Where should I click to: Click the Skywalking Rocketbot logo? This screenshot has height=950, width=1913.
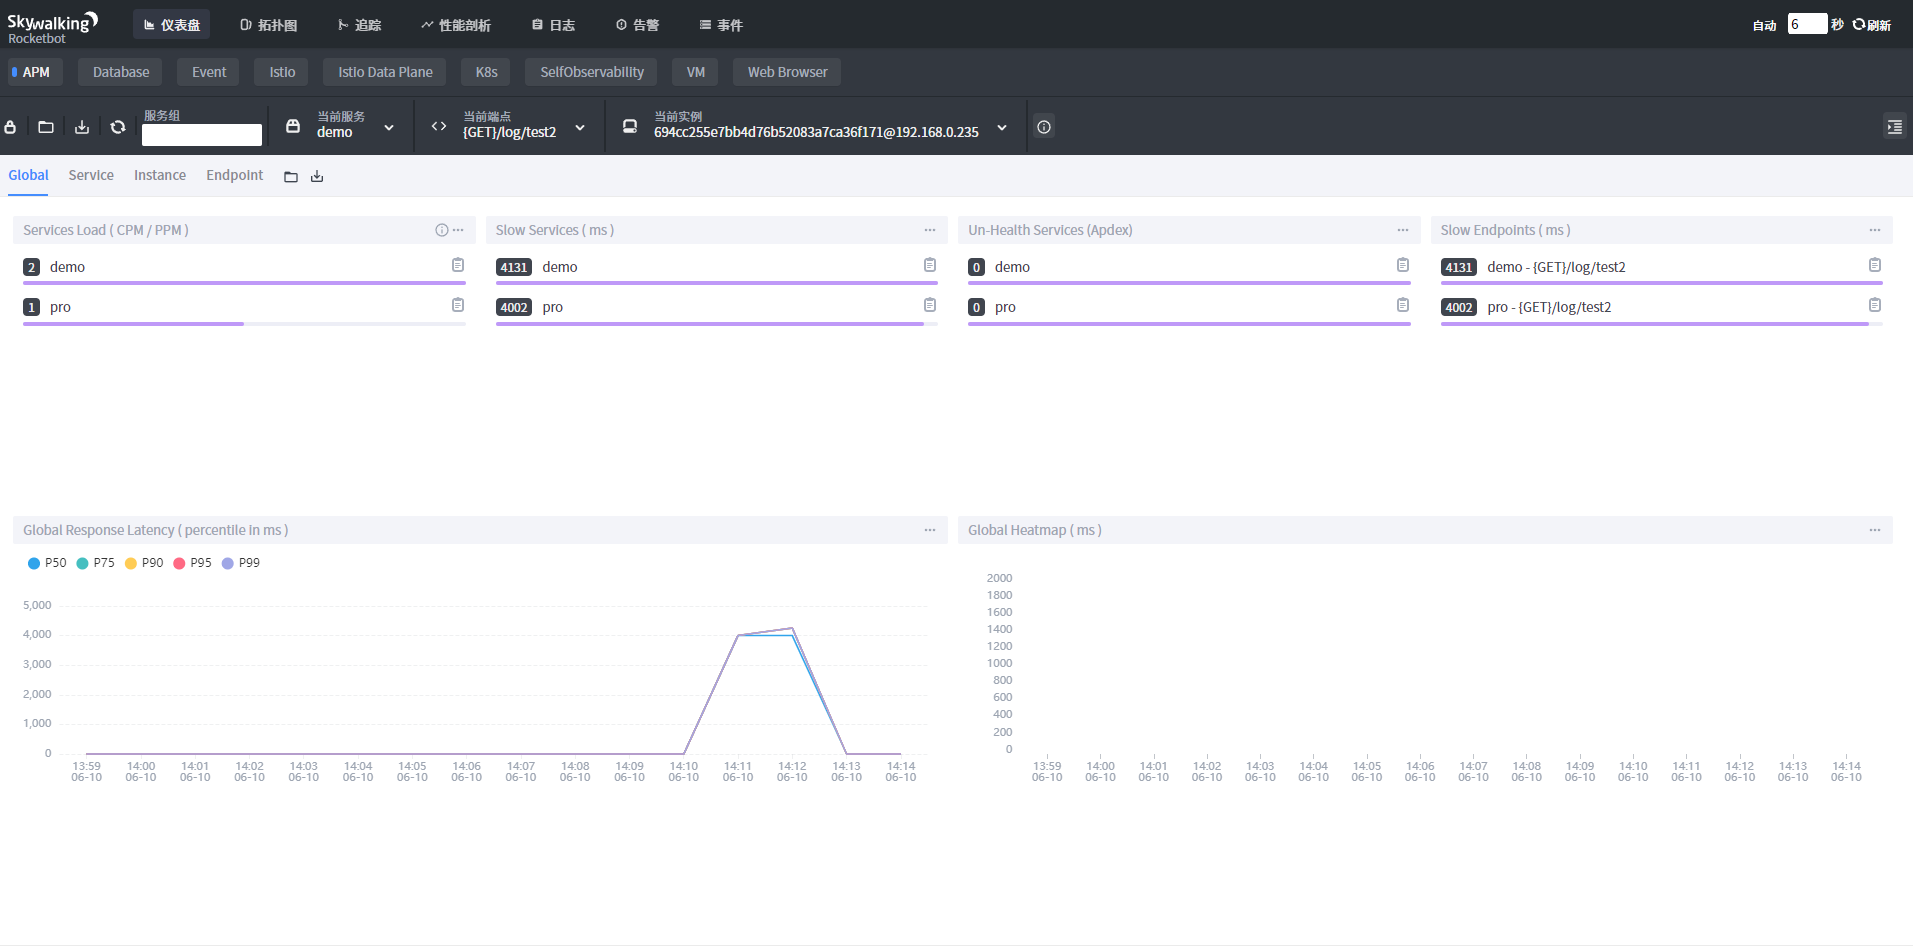click(x=52, y=27)
